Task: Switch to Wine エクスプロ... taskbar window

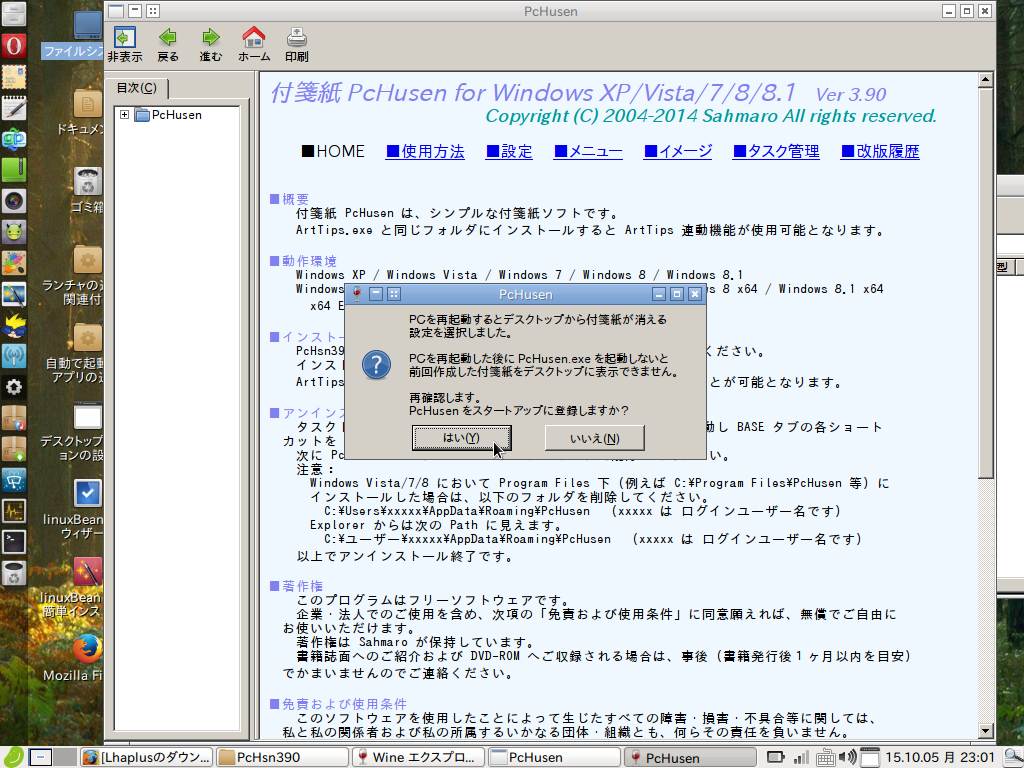Action: pyautogui.click(x=418, y=758)
